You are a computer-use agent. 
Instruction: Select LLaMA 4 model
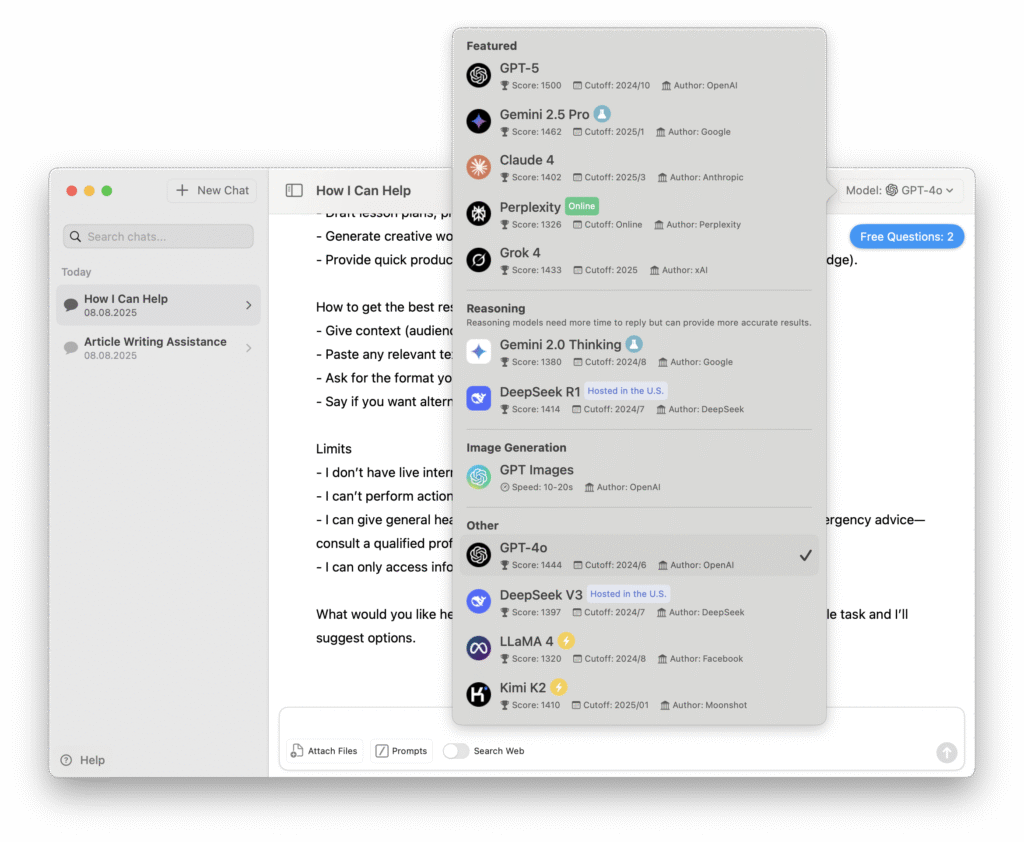click(639, 649)
